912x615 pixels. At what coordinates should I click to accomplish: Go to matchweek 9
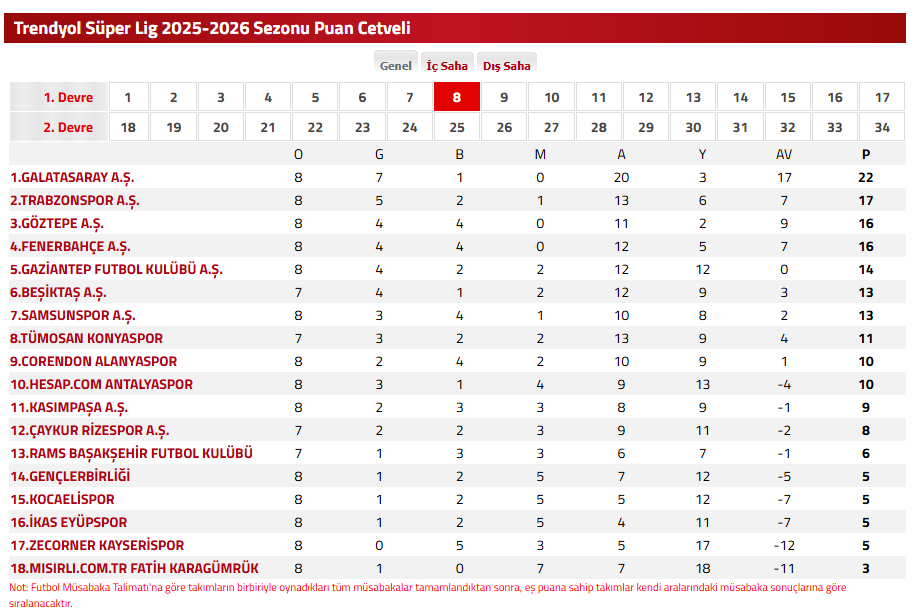pyautogui.click(x=504, y=97)
